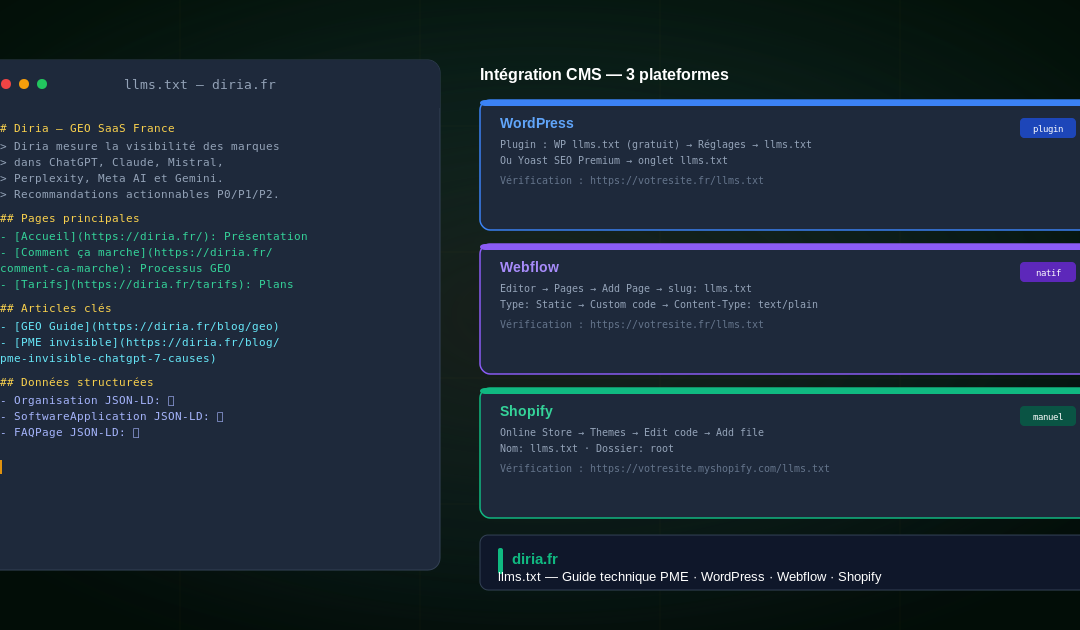Viewport: 1080px width, 630px height.
Task: Click the purple natif badge
Action: (1048, 273)
